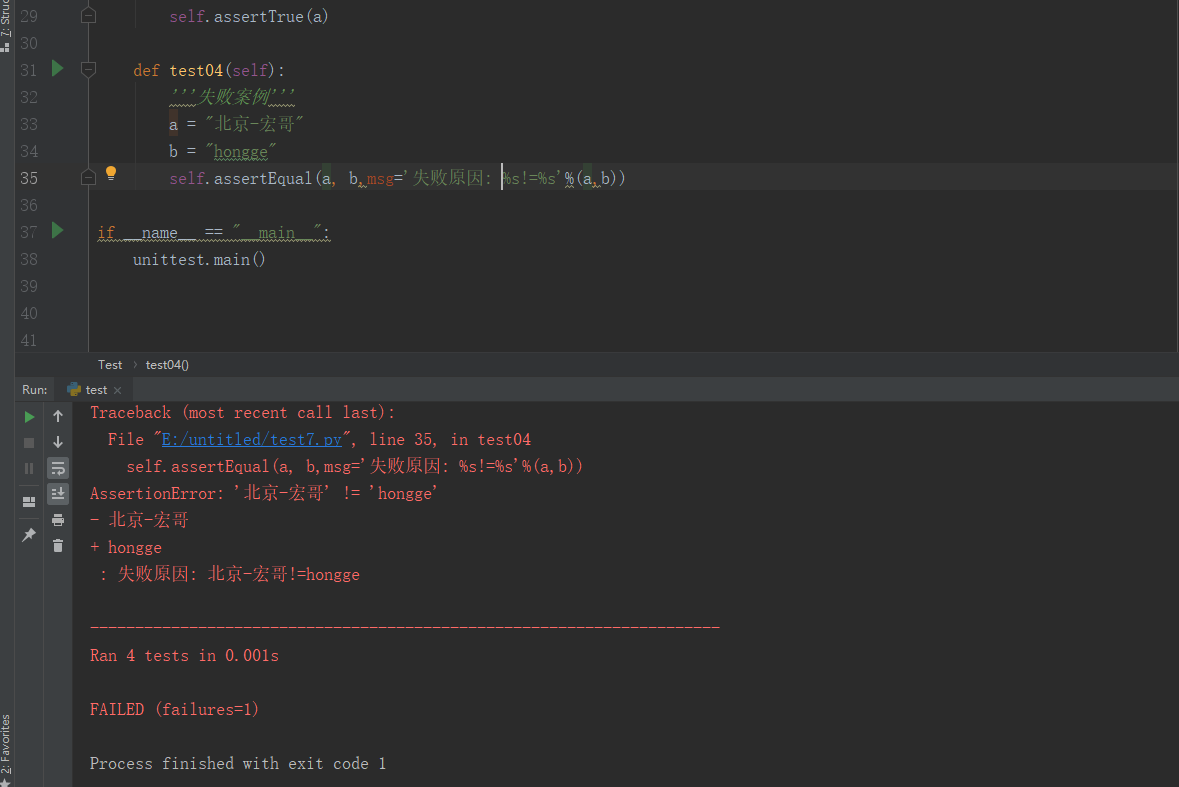Click the Traceback header line in console
Viewport: 1179px width, 787px height.
pos(242,413)
